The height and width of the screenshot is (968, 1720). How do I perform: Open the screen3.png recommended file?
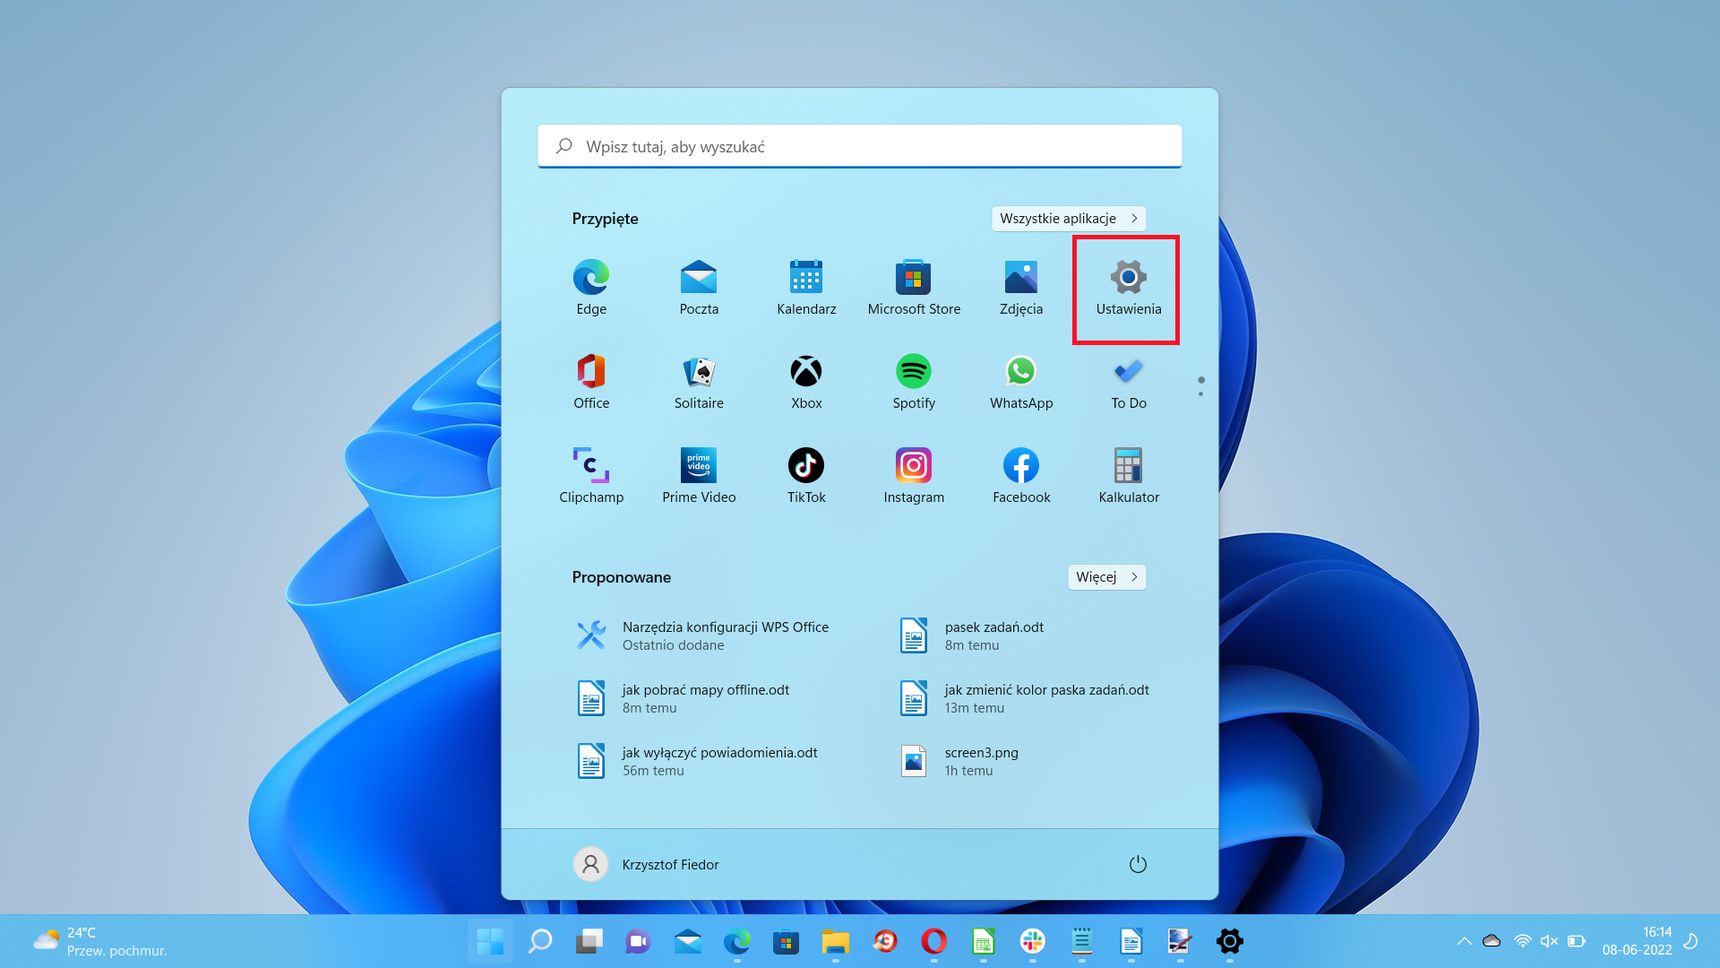pyautogui.click(x=960, y=761)
